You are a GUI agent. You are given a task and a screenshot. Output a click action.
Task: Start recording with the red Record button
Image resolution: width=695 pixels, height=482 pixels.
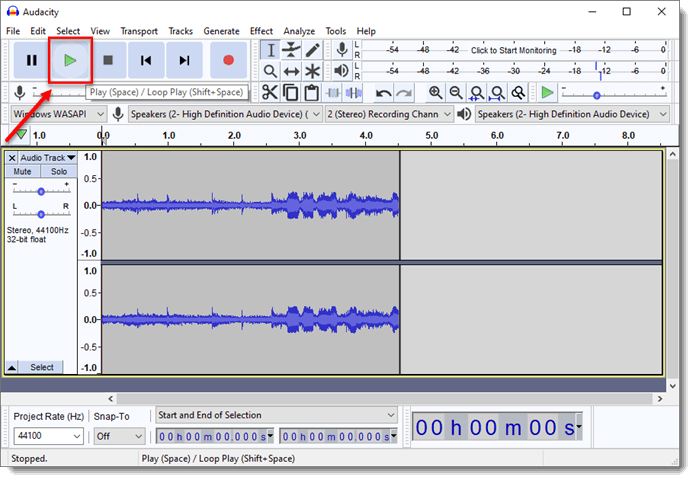coord(228,60)
